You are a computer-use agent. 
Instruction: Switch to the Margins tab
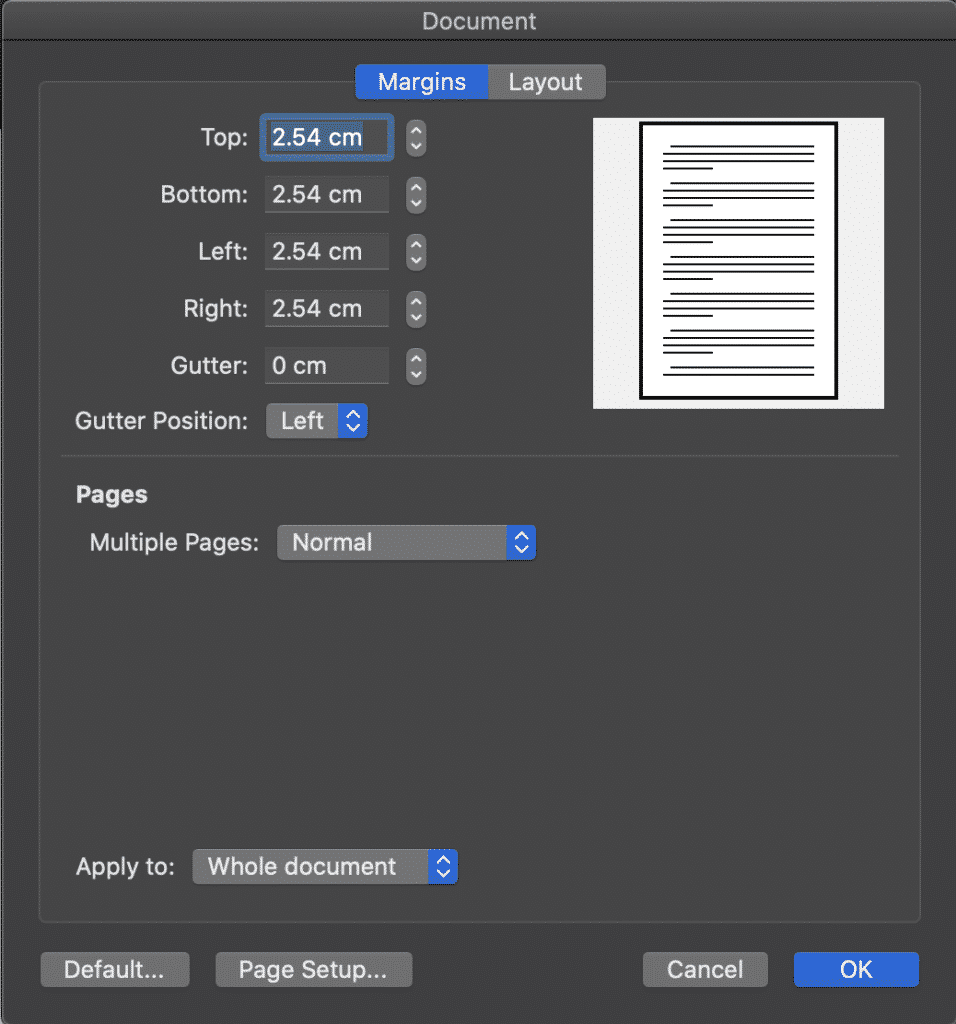point(421,82)
